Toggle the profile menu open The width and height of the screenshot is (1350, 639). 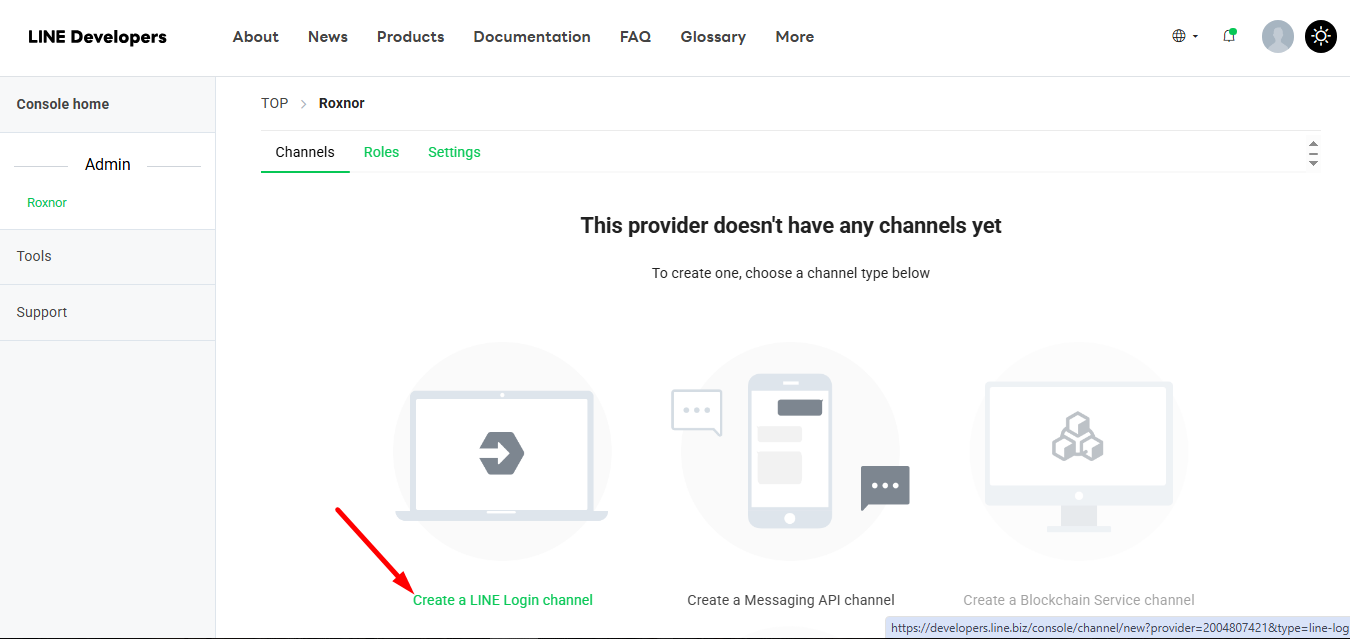coord(1277,36)
